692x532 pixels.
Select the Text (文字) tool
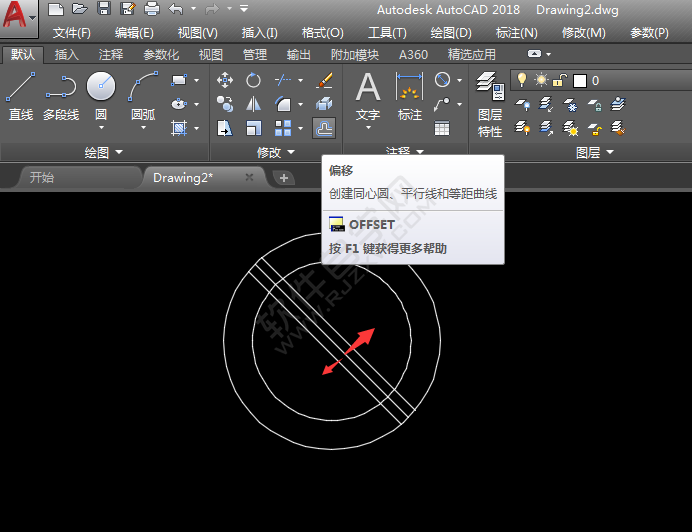[x=368, y=96]
